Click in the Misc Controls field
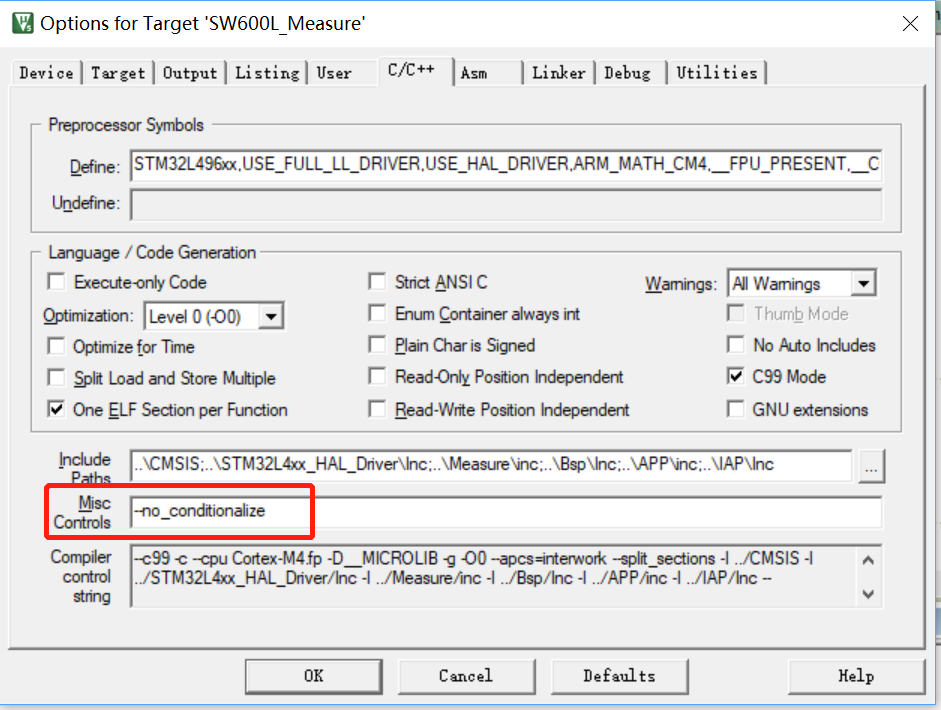941x710 pixels. [x=506, y=512]
